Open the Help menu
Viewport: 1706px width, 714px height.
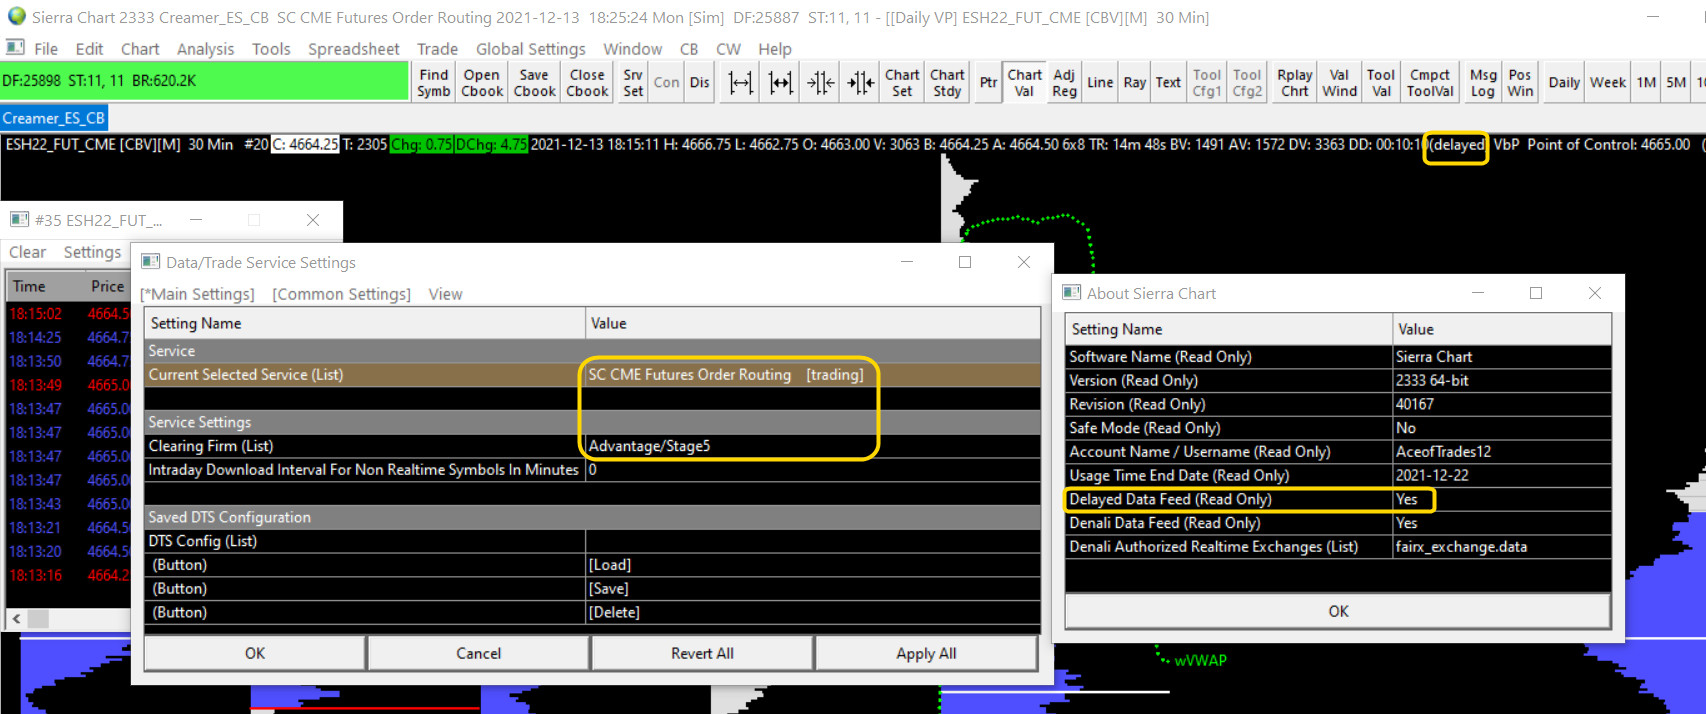tap(774, 48)
